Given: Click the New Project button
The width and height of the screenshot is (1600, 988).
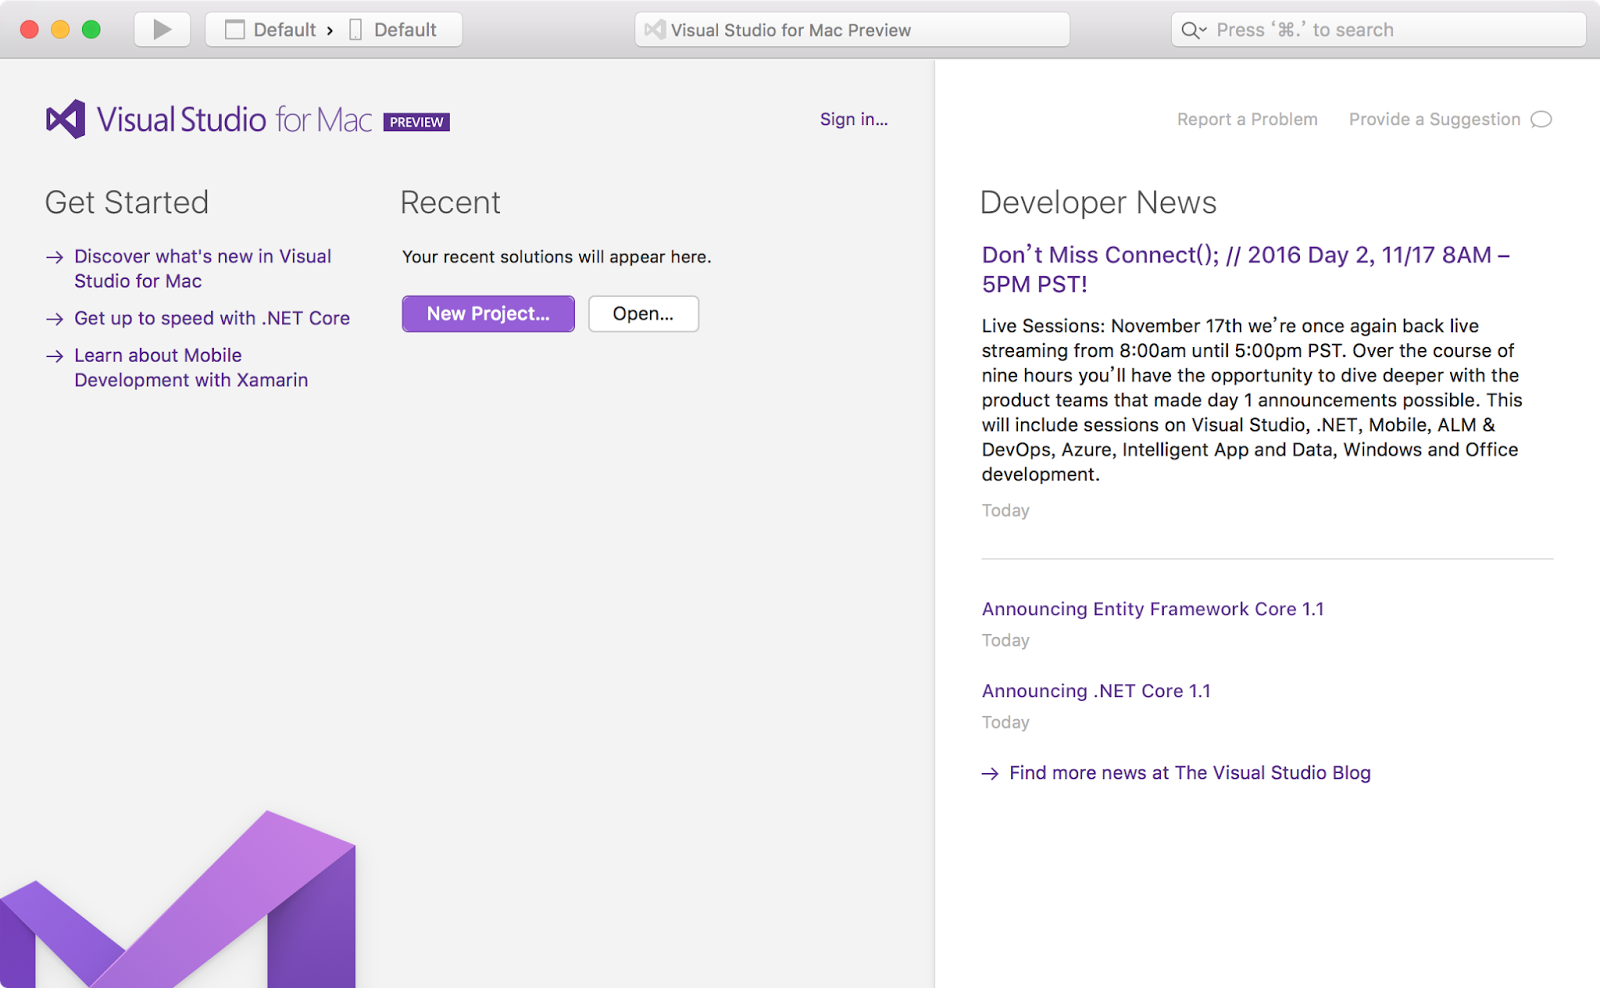Looking at the screenshot, I should pyautogui.click(x=488, y=314).
